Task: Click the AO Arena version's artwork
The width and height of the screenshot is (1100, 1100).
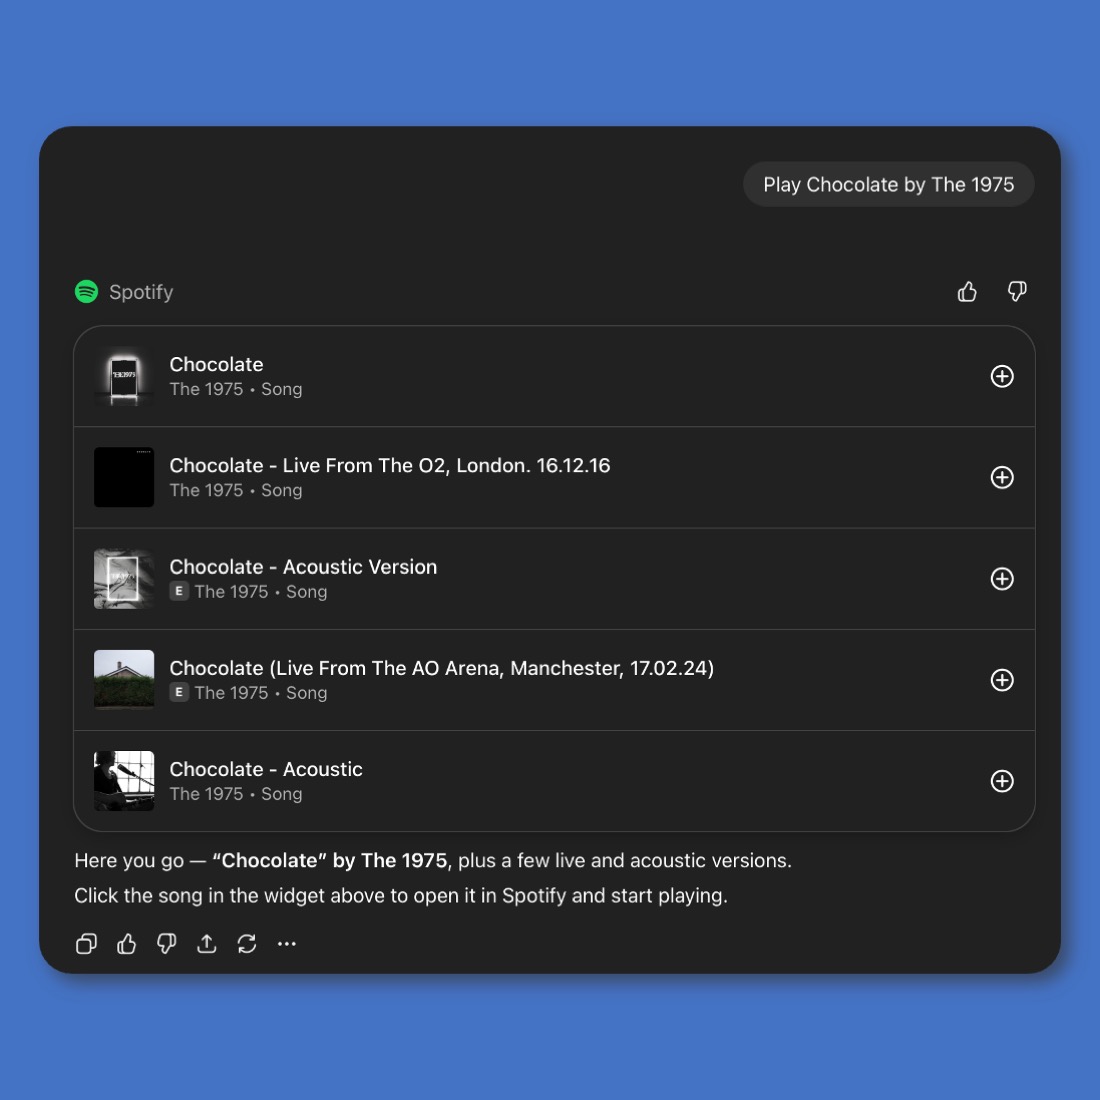Action: coord(124,680)
